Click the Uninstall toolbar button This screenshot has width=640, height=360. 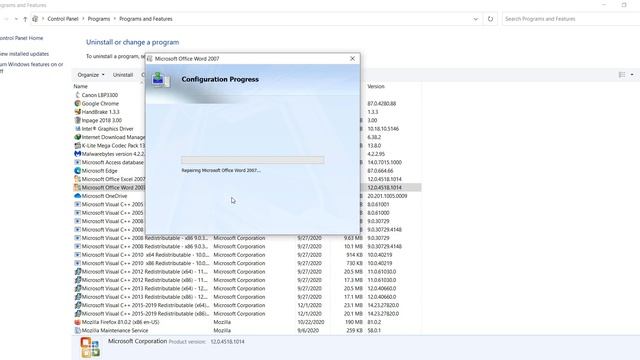(123, 75)
